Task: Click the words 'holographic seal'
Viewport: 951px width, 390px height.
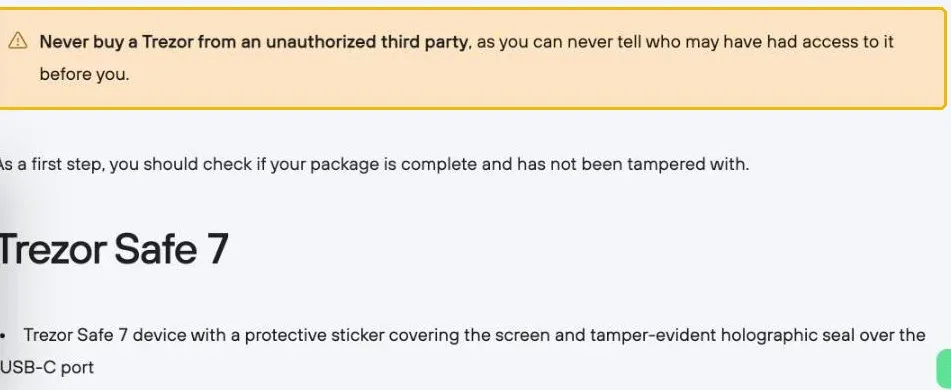Action: click(768, 335)
